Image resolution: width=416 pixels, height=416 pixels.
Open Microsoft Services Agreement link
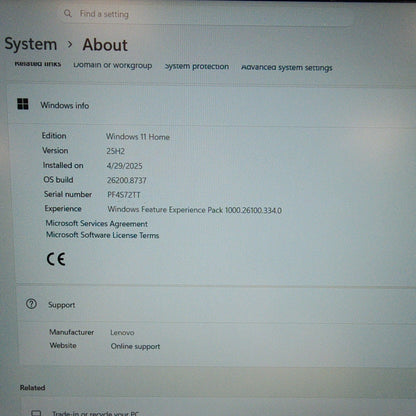tap(97, 223)
